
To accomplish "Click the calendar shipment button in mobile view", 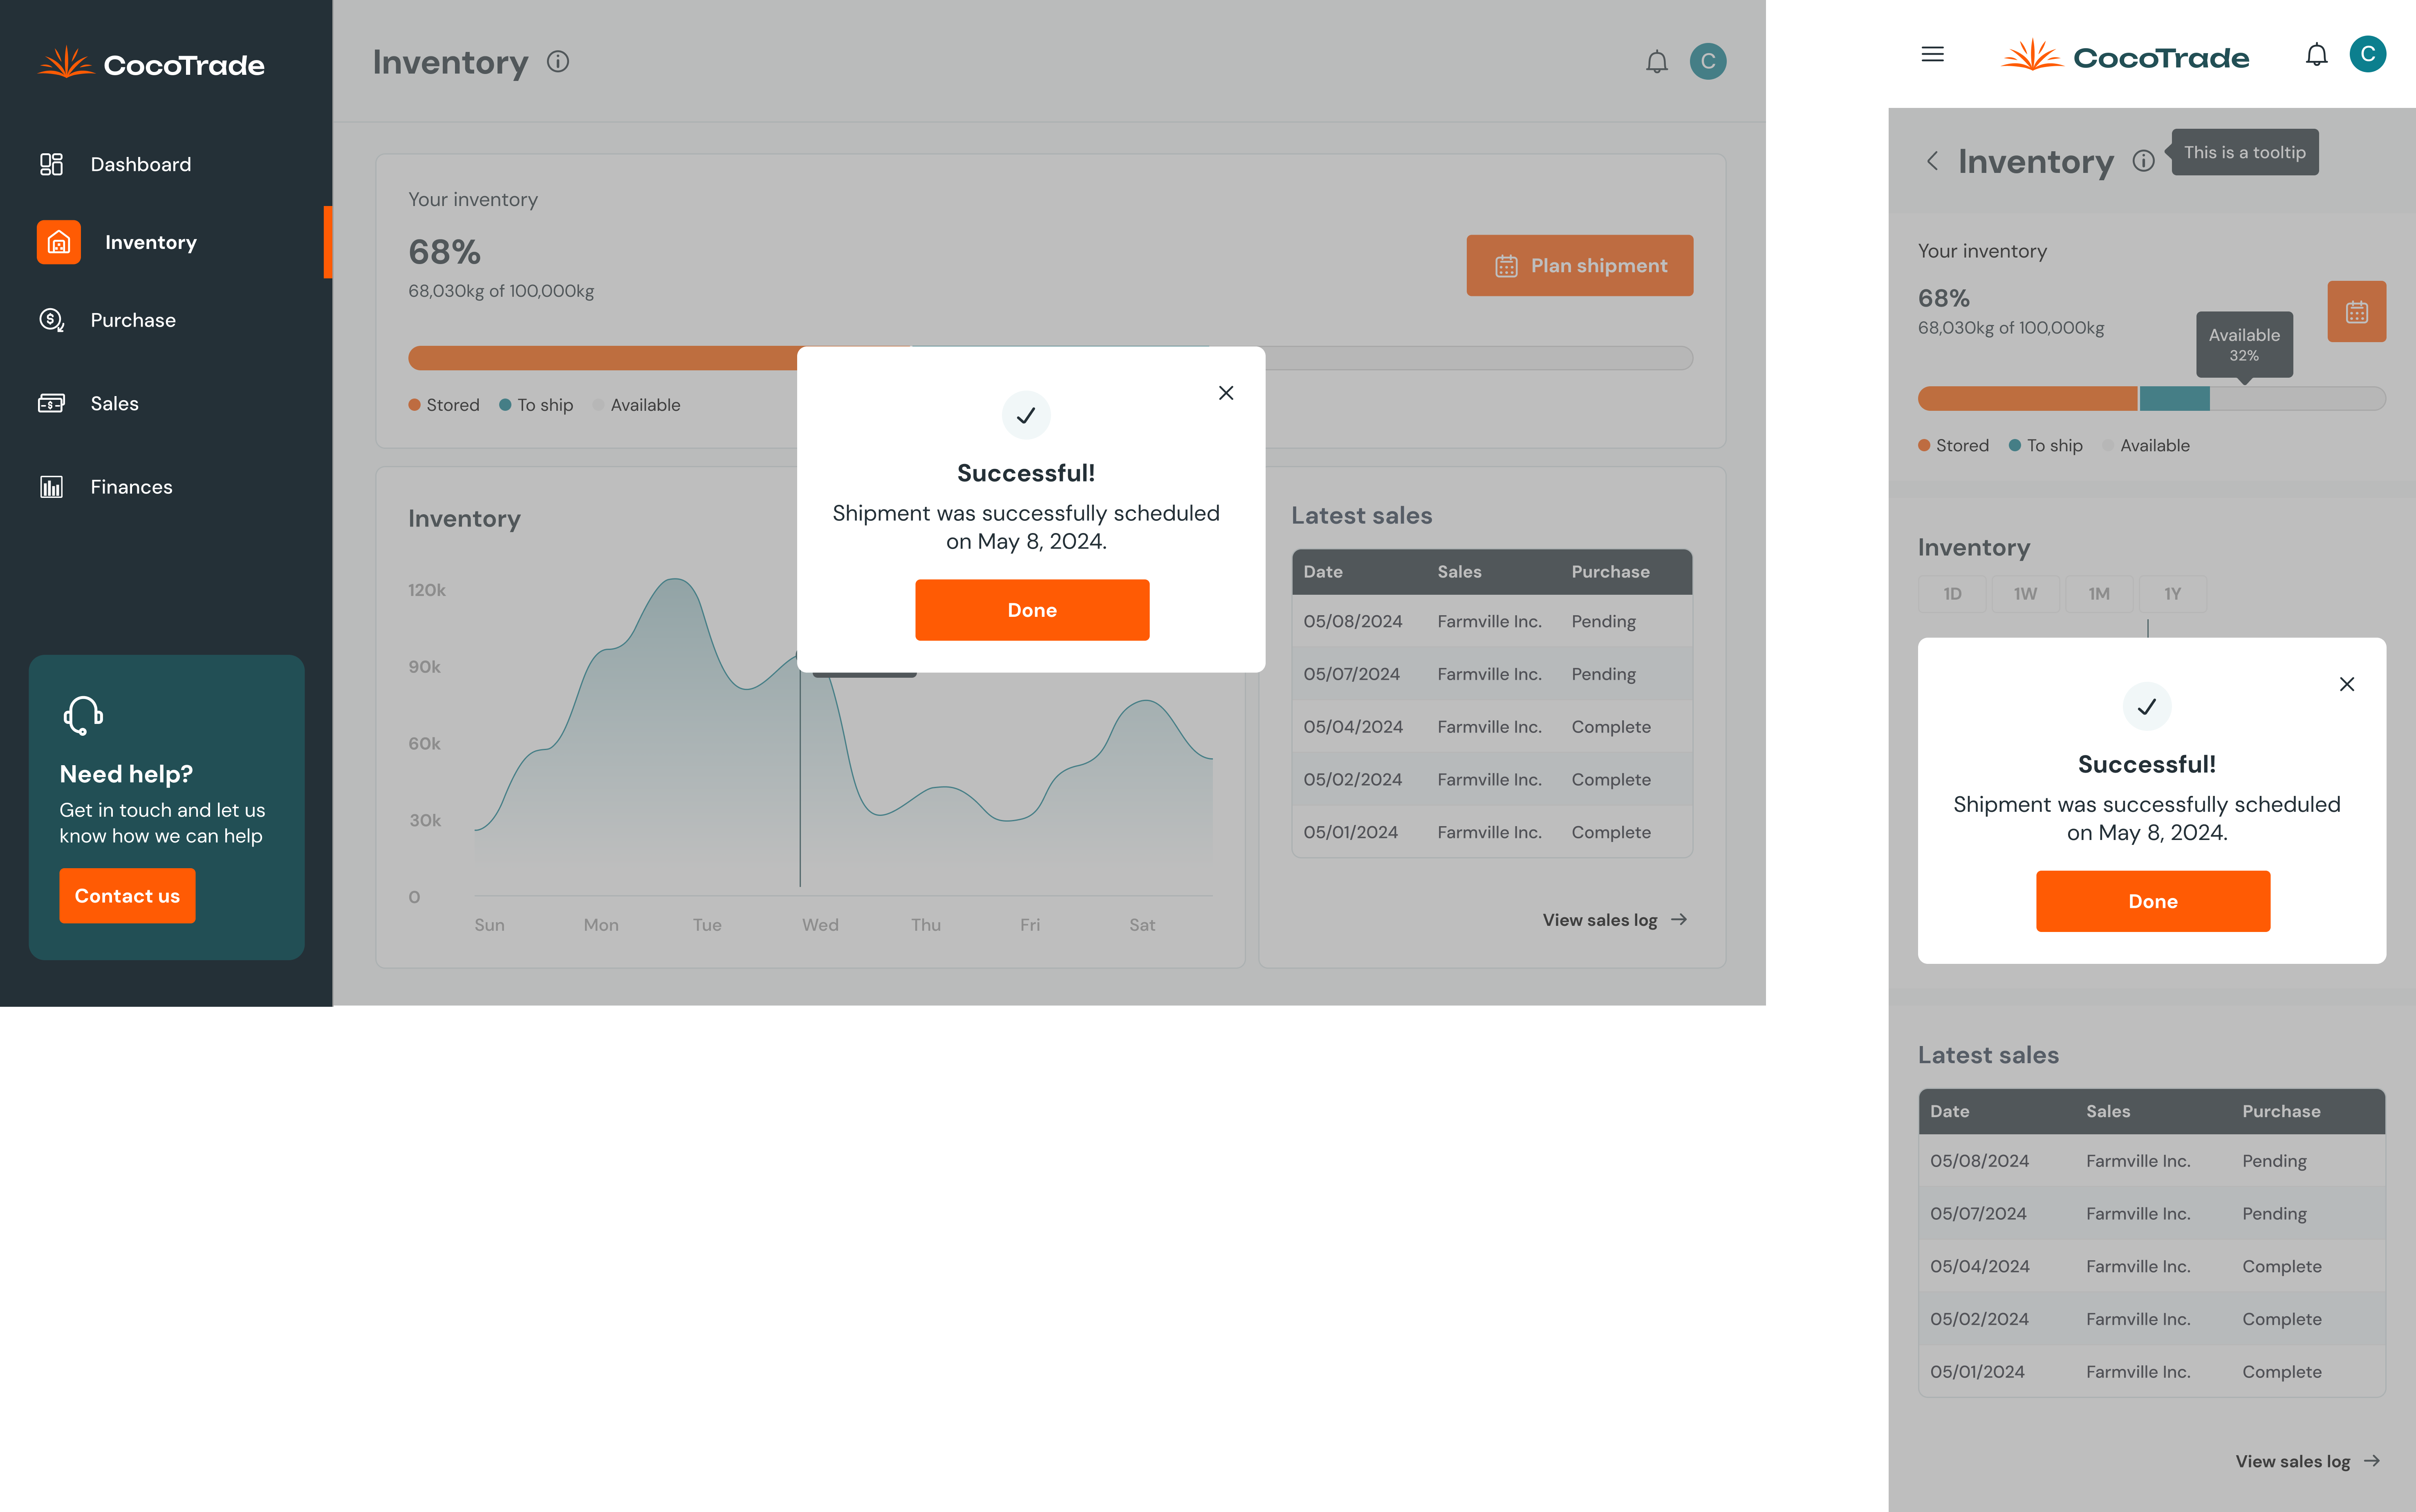I will [x=2357, y=311].
